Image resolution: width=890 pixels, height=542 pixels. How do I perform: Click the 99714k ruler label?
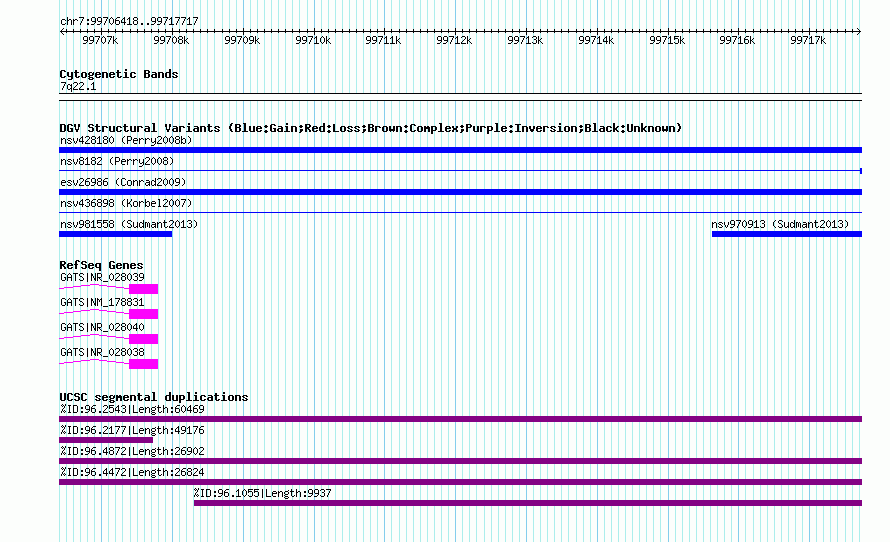pos(596,40)
